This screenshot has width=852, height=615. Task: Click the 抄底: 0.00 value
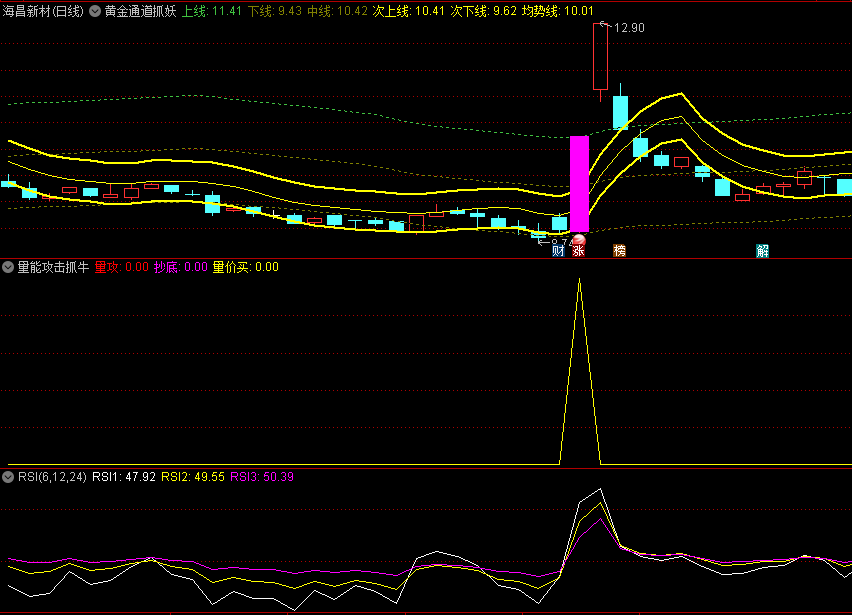point(180,267)
